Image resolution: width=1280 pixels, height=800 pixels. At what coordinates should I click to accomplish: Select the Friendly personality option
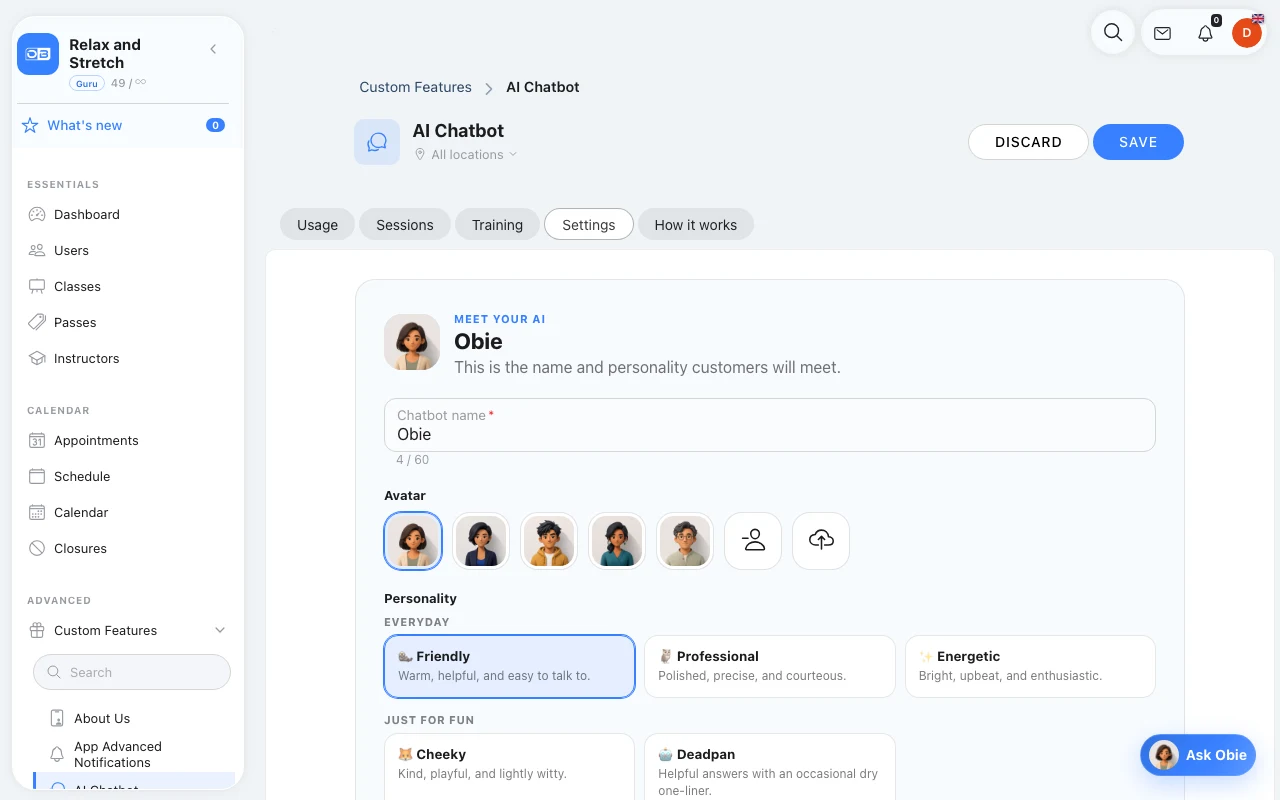coord(510,666)
